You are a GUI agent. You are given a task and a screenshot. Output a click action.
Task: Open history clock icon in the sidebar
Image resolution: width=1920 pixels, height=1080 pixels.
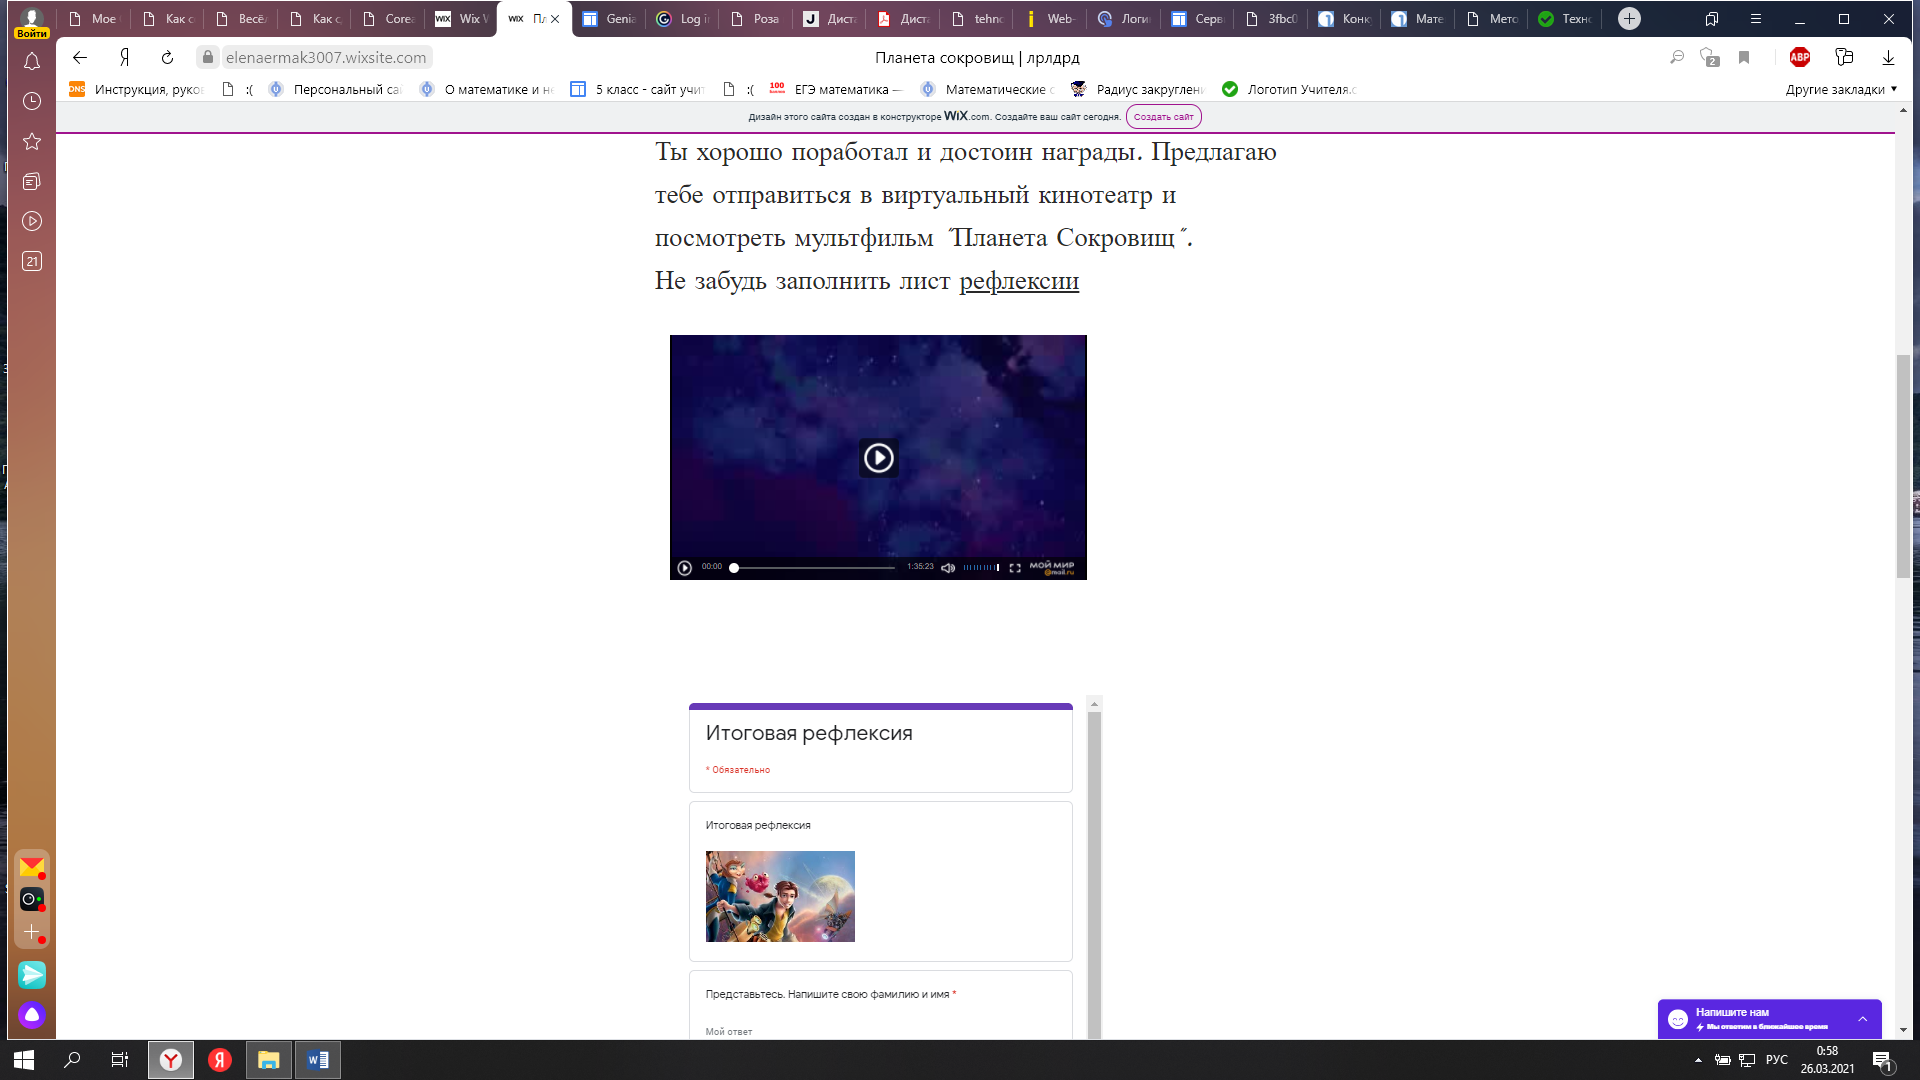pyautogui.click(x=32, y=101)
